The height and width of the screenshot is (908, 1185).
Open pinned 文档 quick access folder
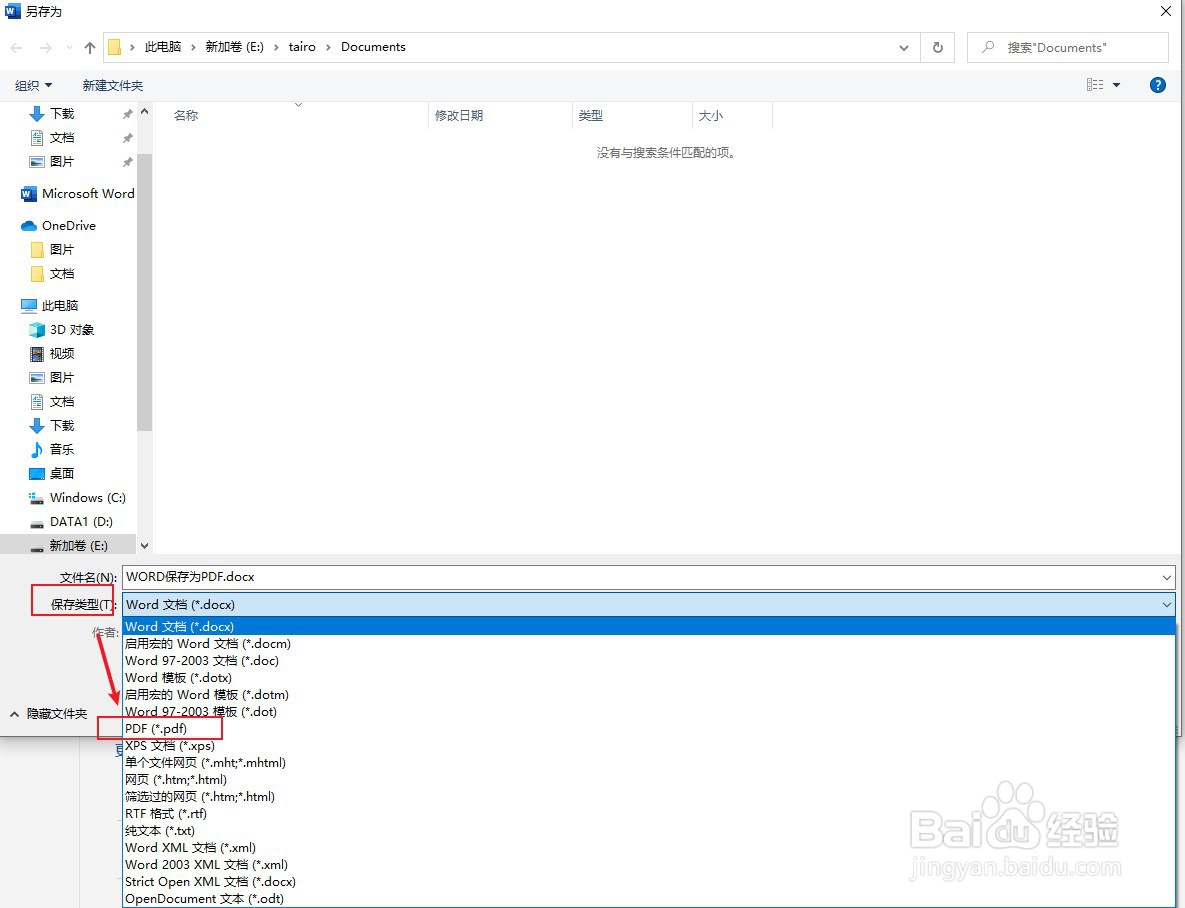point(51,138)
